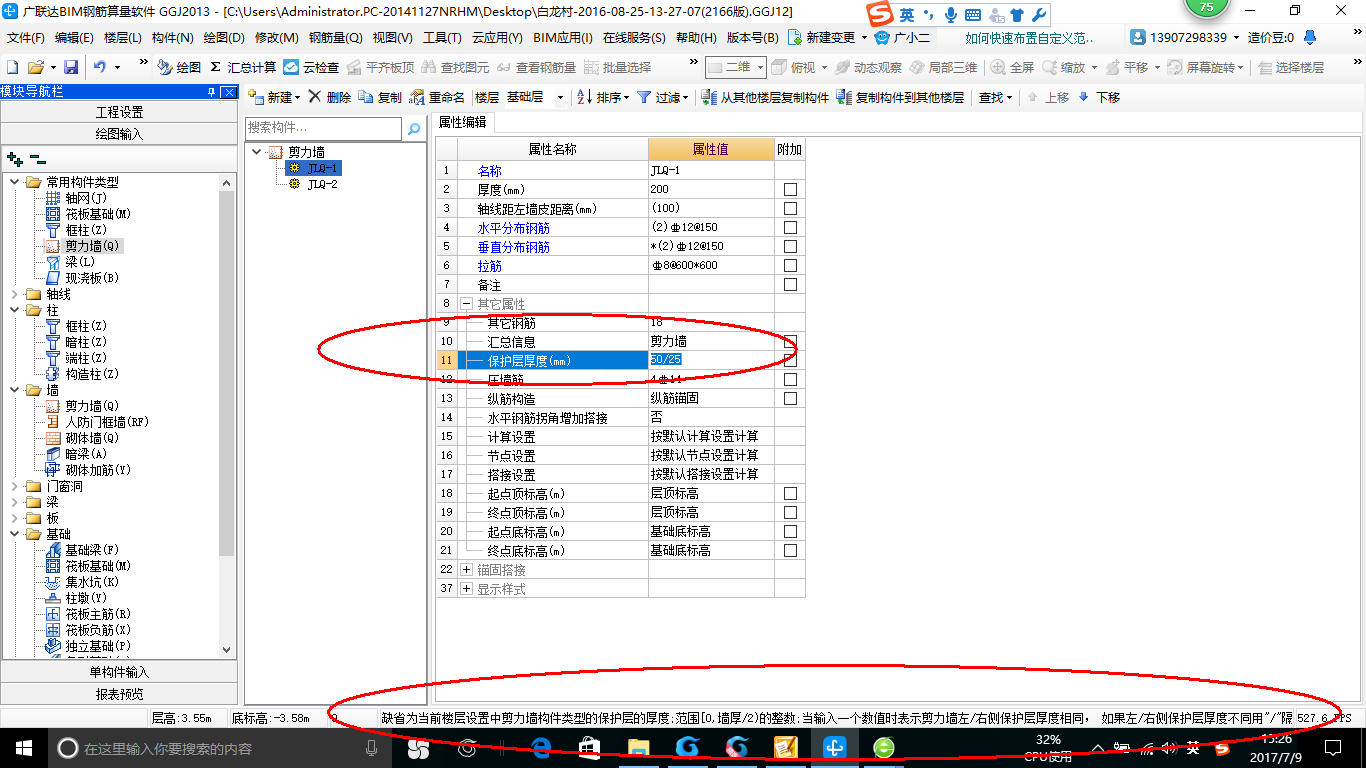Tick 附加 checkbox for 垂直分布钢筋 row
Viewport: 1366px width, 768px height.
click(790, 246)
